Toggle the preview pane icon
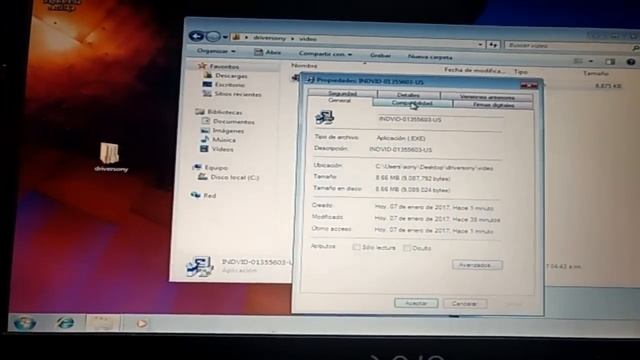 610,62
